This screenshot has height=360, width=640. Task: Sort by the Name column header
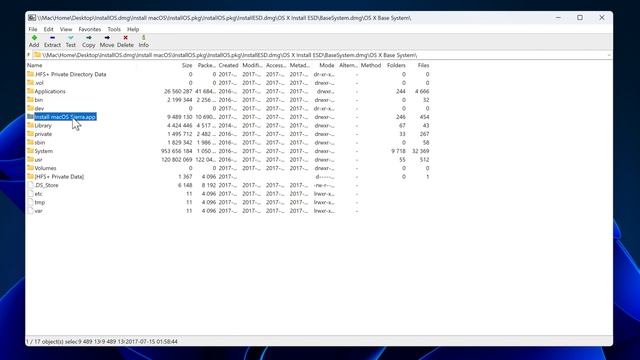tap(35, 65)
